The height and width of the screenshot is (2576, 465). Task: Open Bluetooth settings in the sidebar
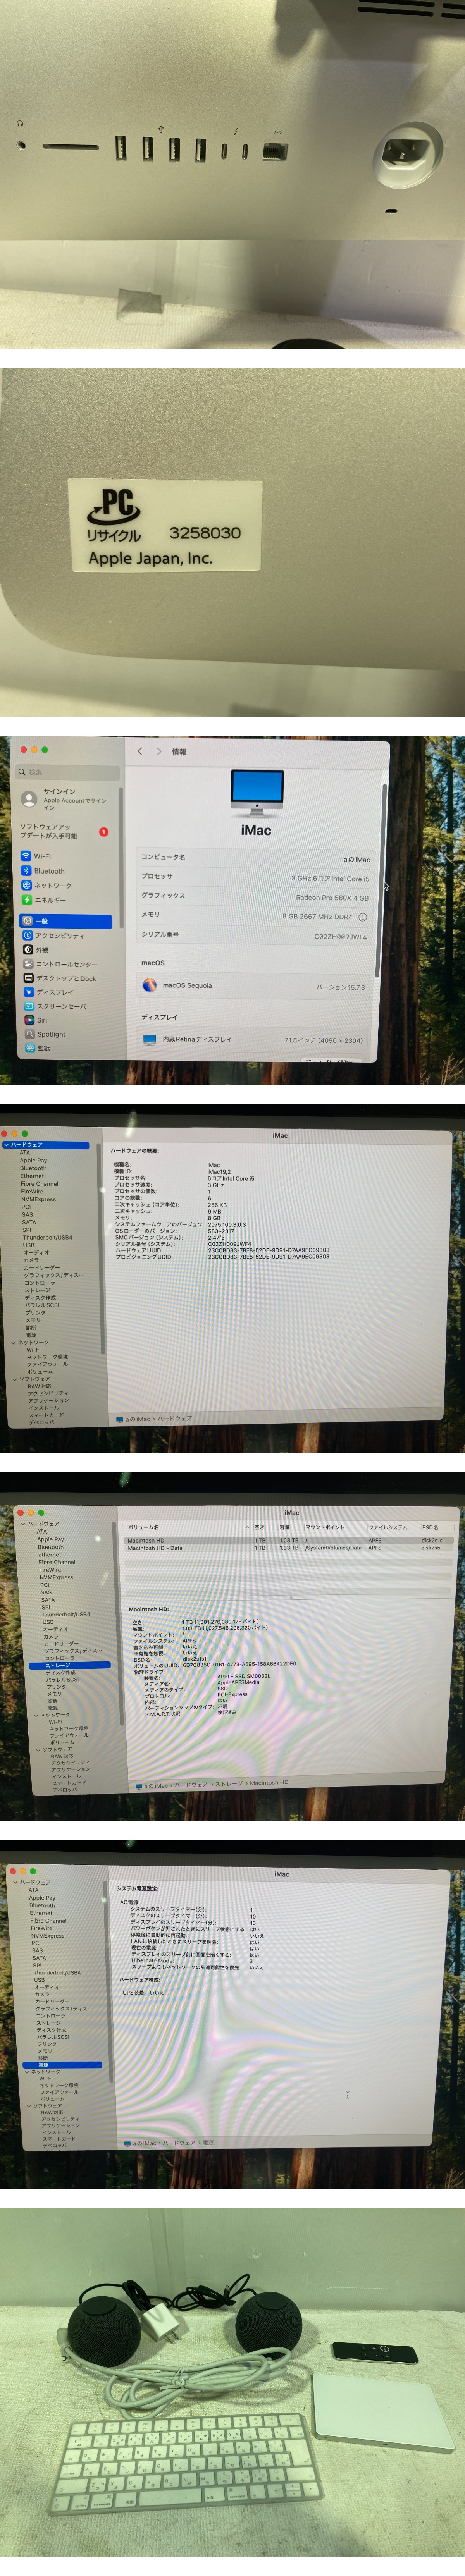48,871
